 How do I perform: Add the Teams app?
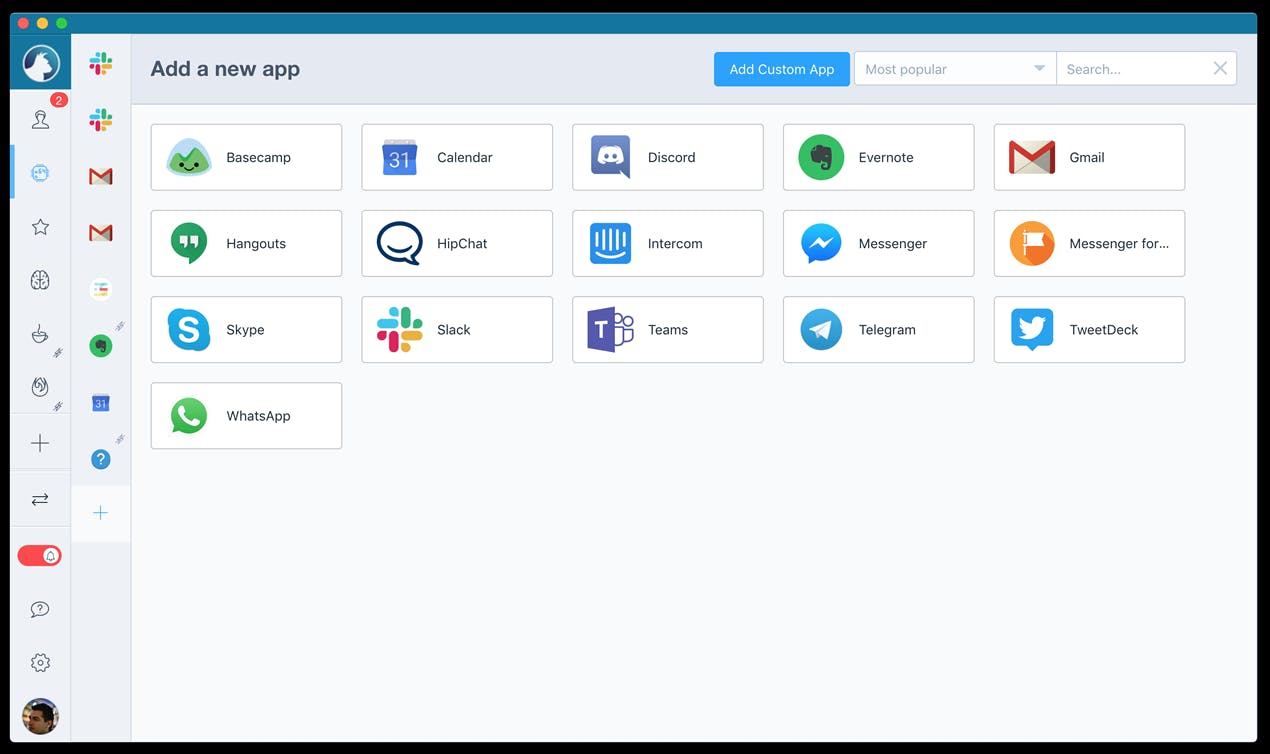(668, 329)
